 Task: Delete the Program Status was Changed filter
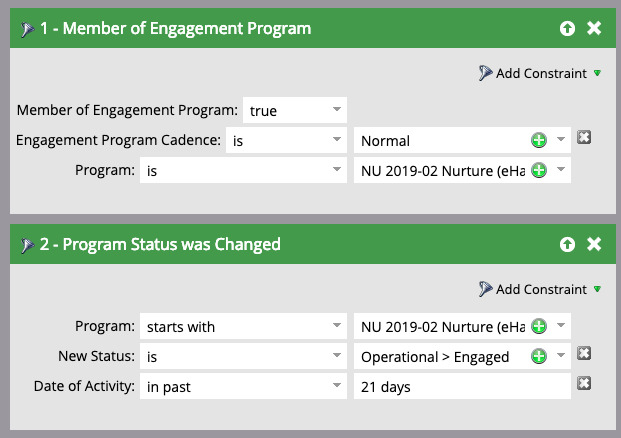click(x=594, y=244)
